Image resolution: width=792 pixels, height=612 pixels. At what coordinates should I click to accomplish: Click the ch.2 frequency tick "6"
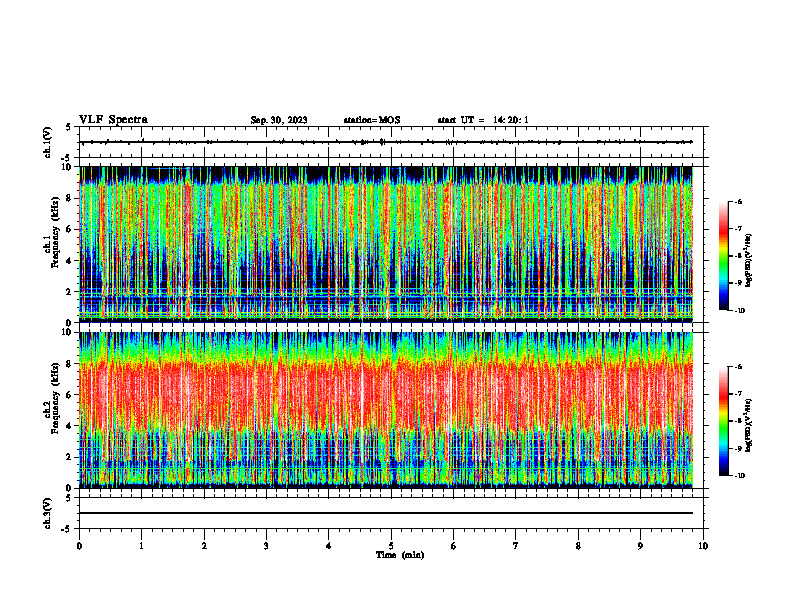pos(69,395)
